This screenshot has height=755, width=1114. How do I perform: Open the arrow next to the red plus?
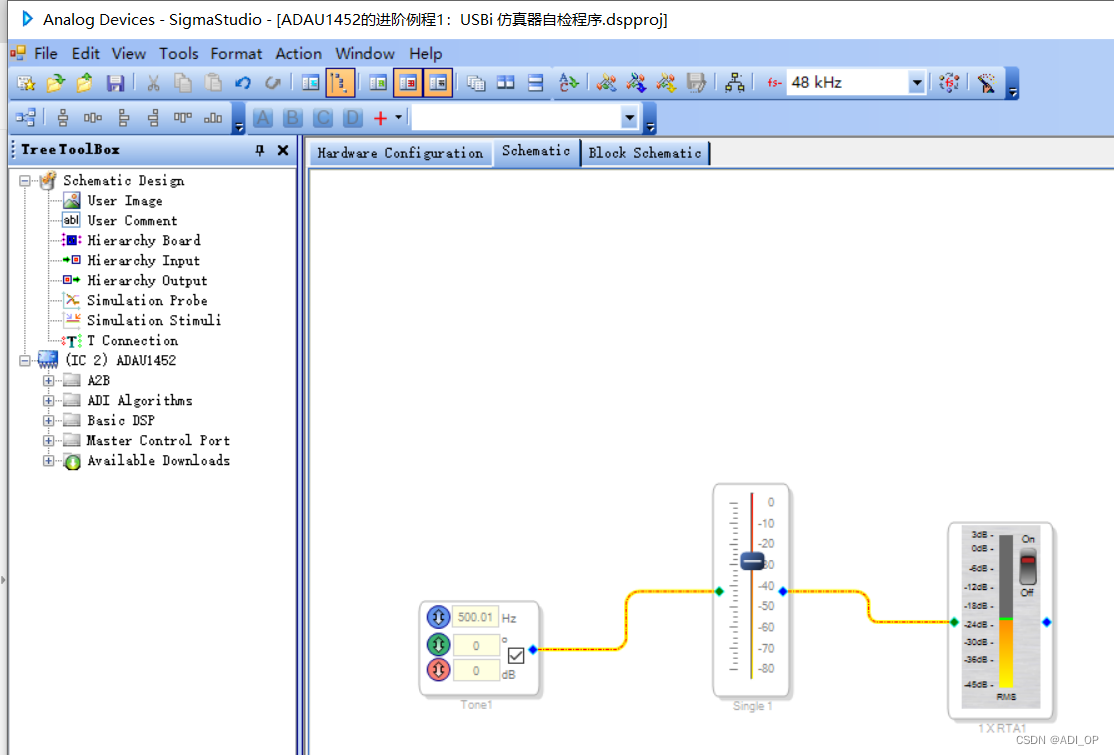pyautogui.click(x=399, y=117)
